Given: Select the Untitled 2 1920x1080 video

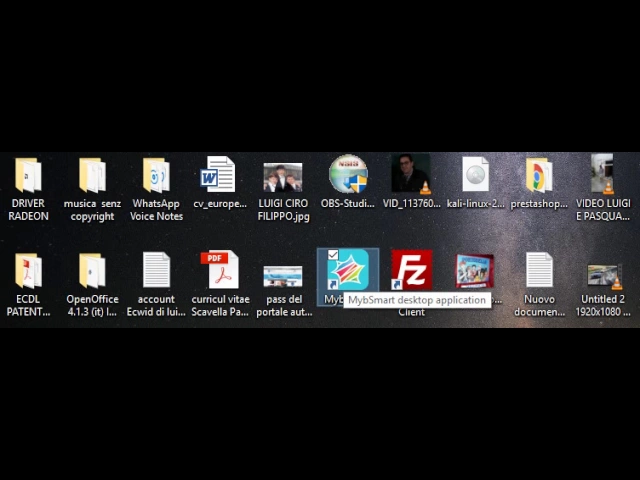Looking at the screenshot, I should coord(604,276).
